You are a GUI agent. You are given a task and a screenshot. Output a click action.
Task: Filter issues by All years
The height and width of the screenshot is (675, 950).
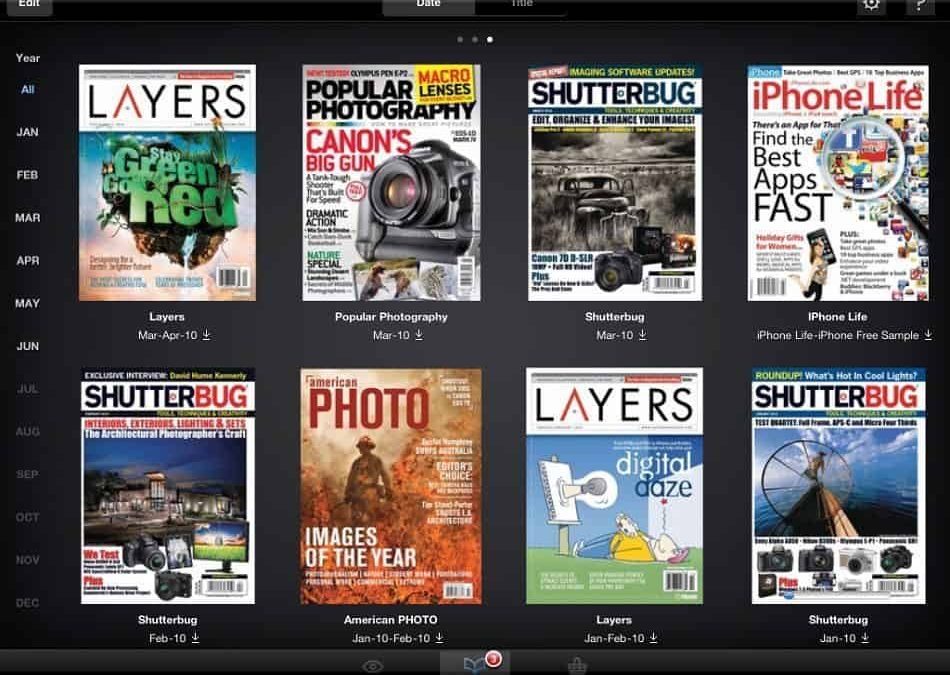[28, 89]
